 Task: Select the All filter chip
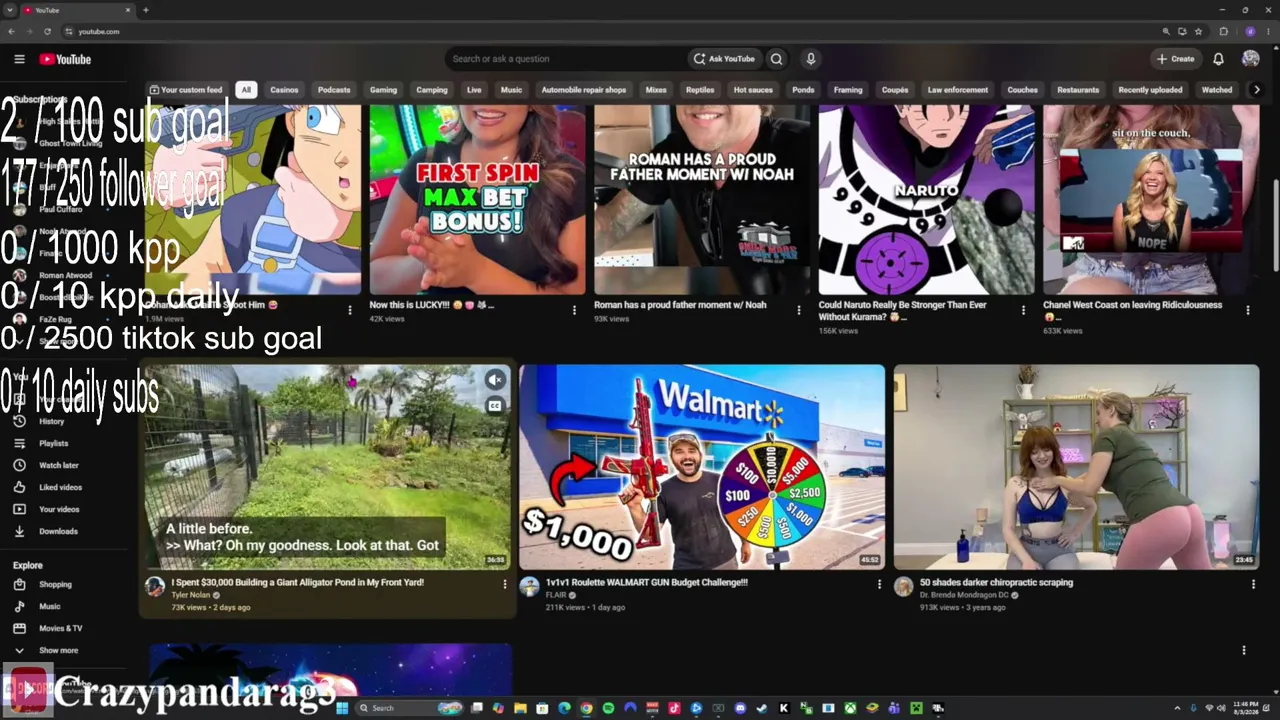point(246,90)
